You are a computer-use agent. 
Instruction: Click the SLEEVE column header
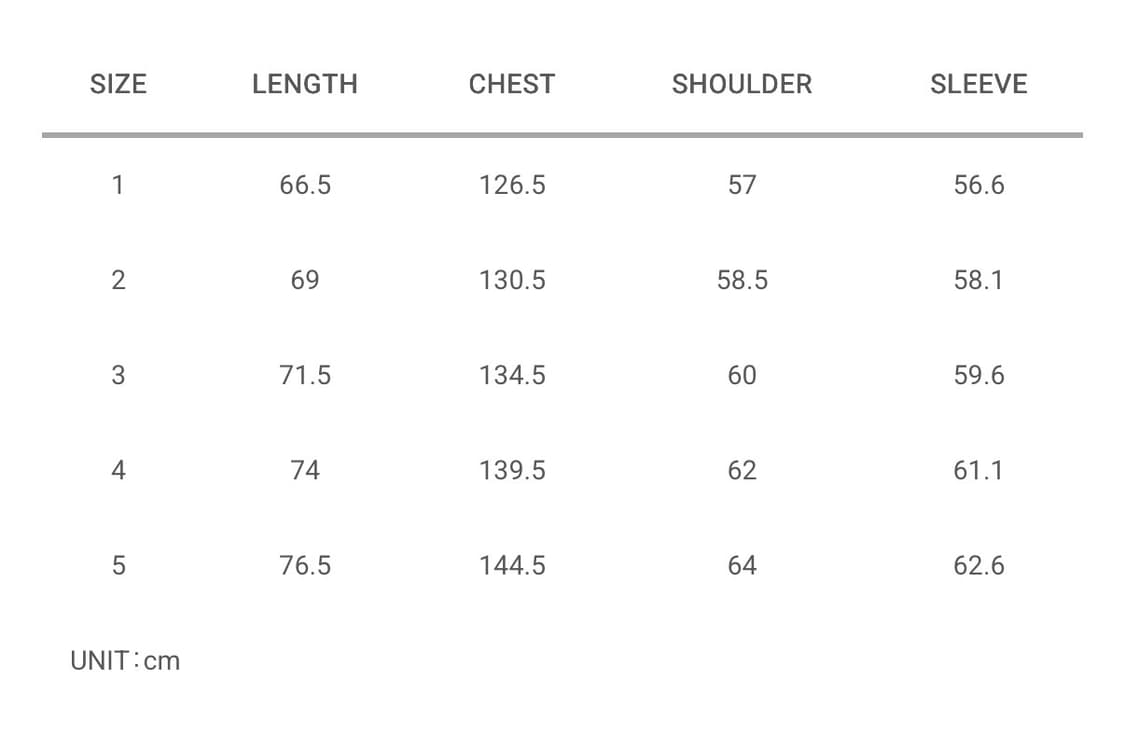point(978,84)
